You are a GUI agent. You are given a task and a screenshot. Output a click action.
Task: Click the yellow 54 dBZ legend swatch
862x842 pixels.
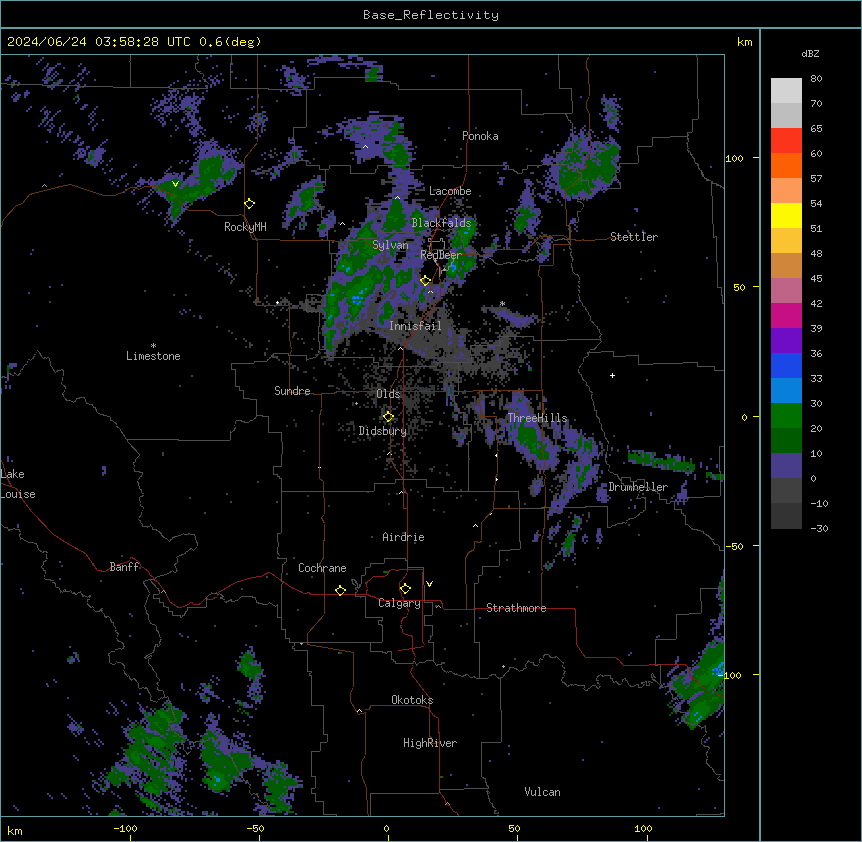click(786, 215)
